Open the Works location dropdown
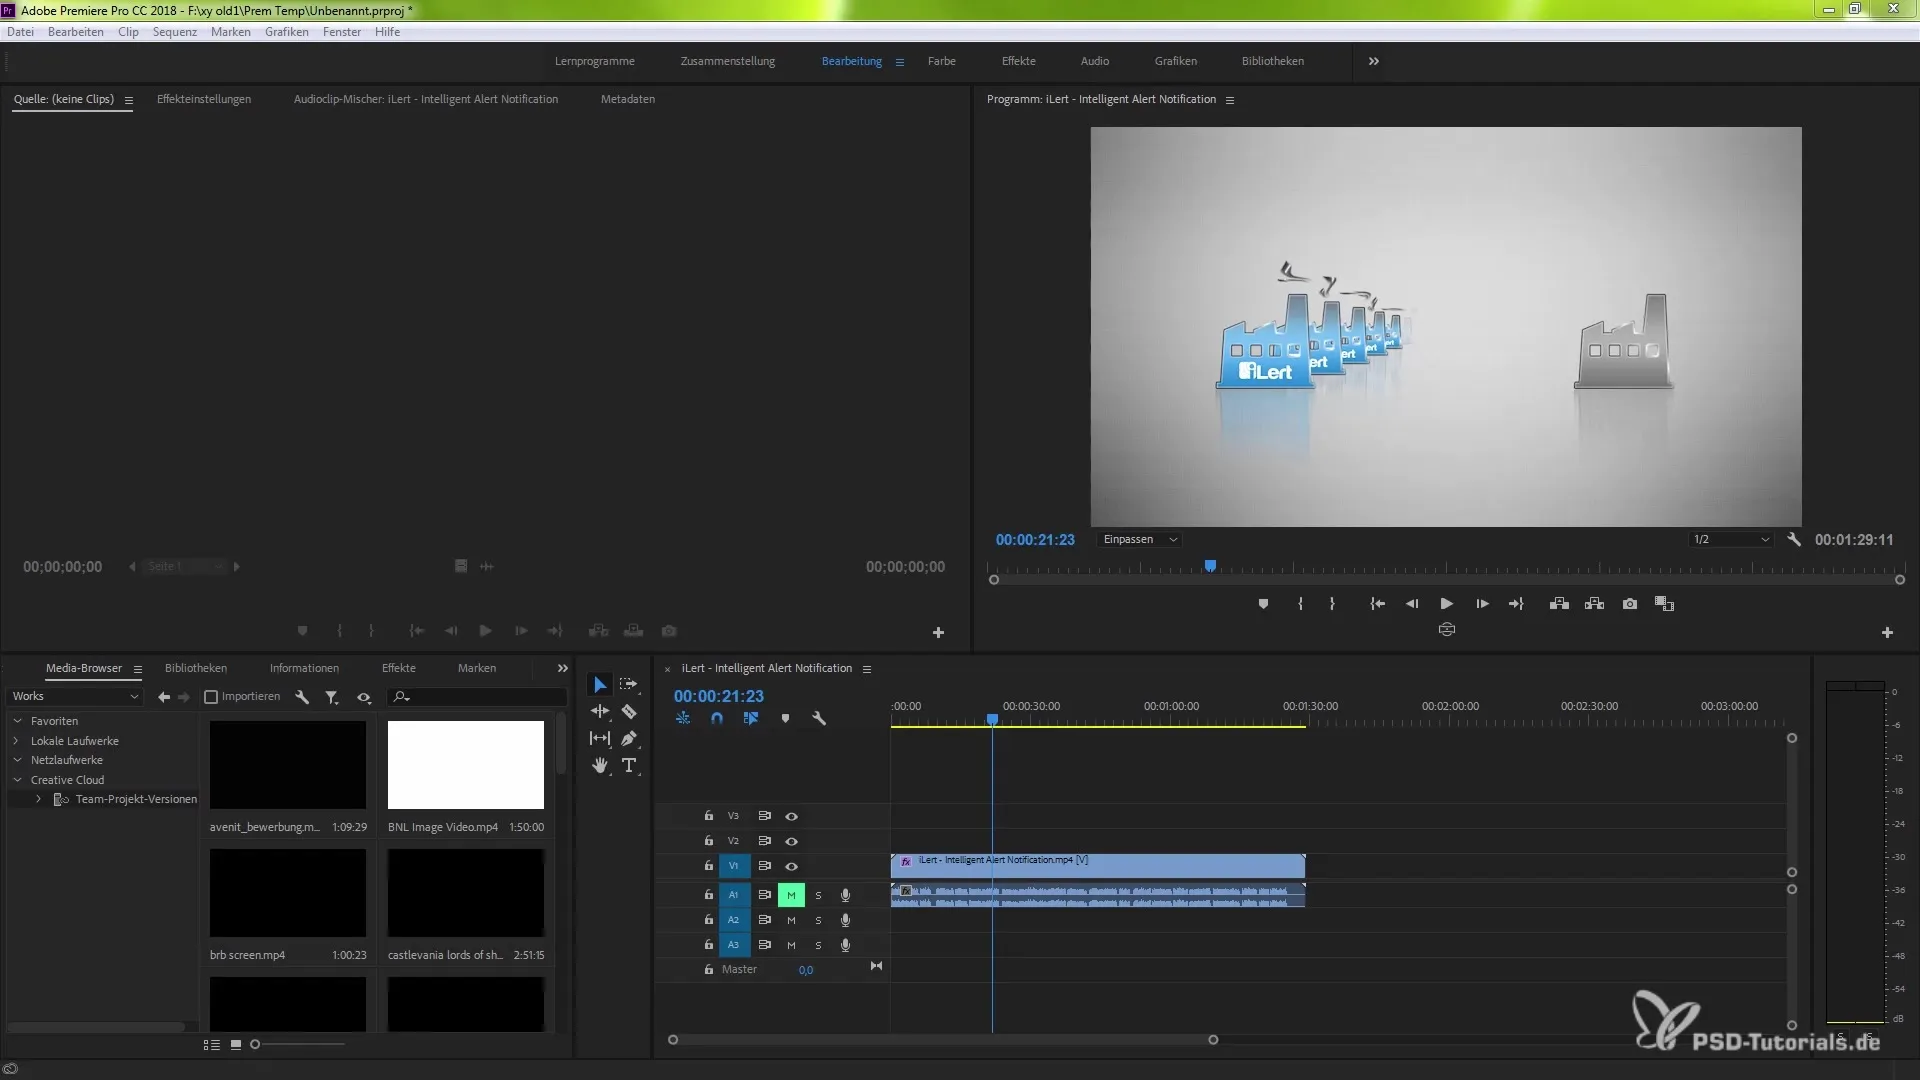The height and width of the screenshot is (1080, 1920). click(75, 697)
